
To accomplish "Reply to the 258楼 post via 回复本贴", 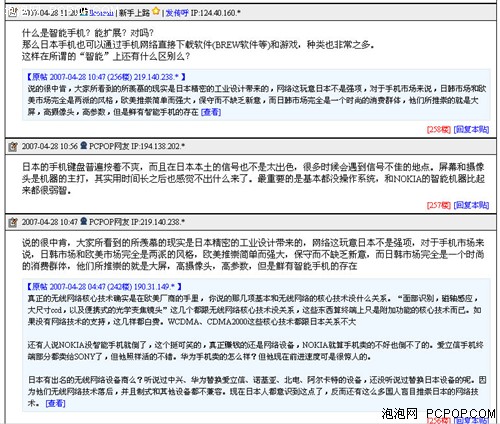I will (471, 129).
